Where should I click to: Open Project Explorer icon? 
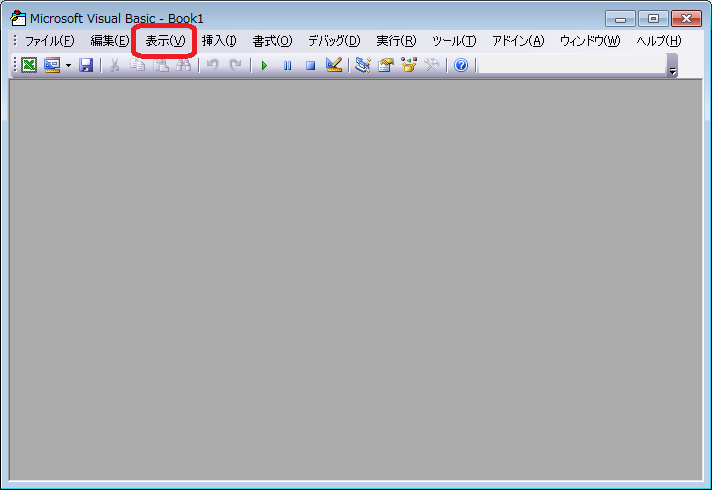tap(363, 65)
